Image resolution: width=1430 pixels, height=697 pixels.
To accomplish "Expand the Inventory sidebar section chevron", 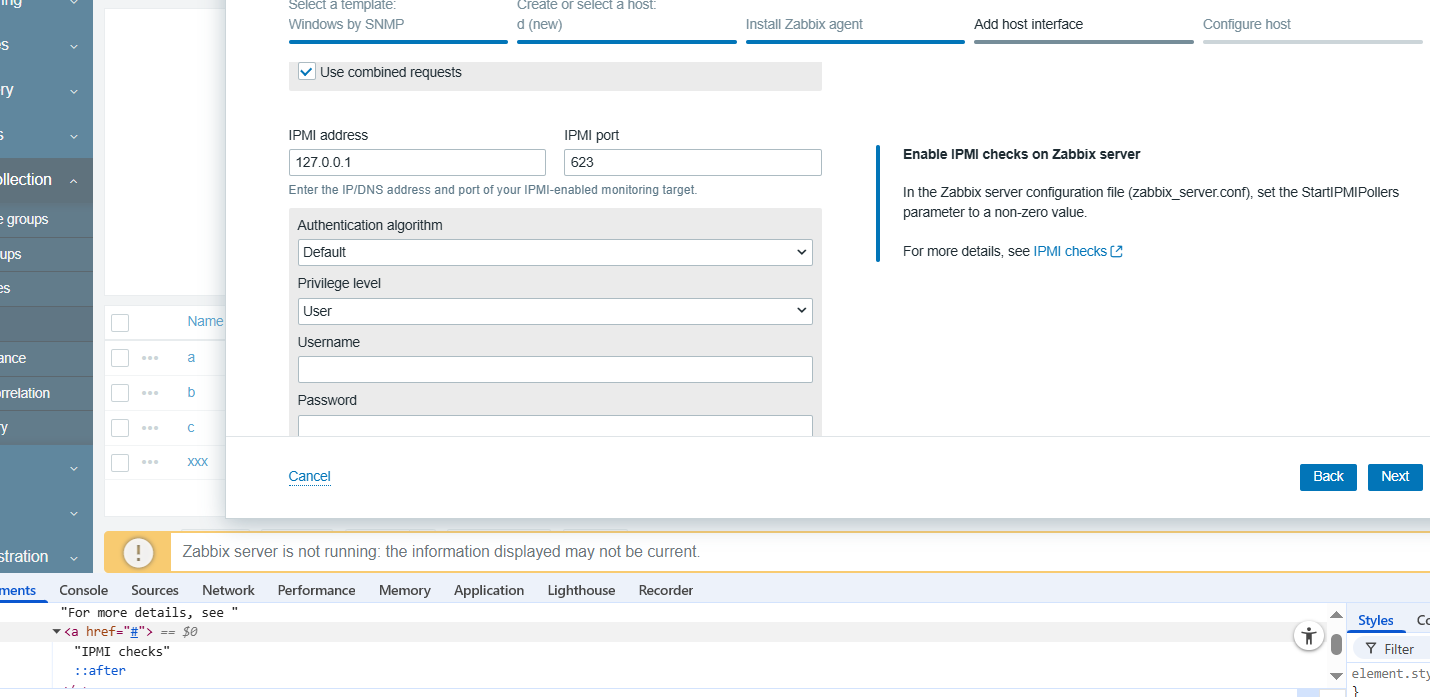I will (x=74, y=91).
